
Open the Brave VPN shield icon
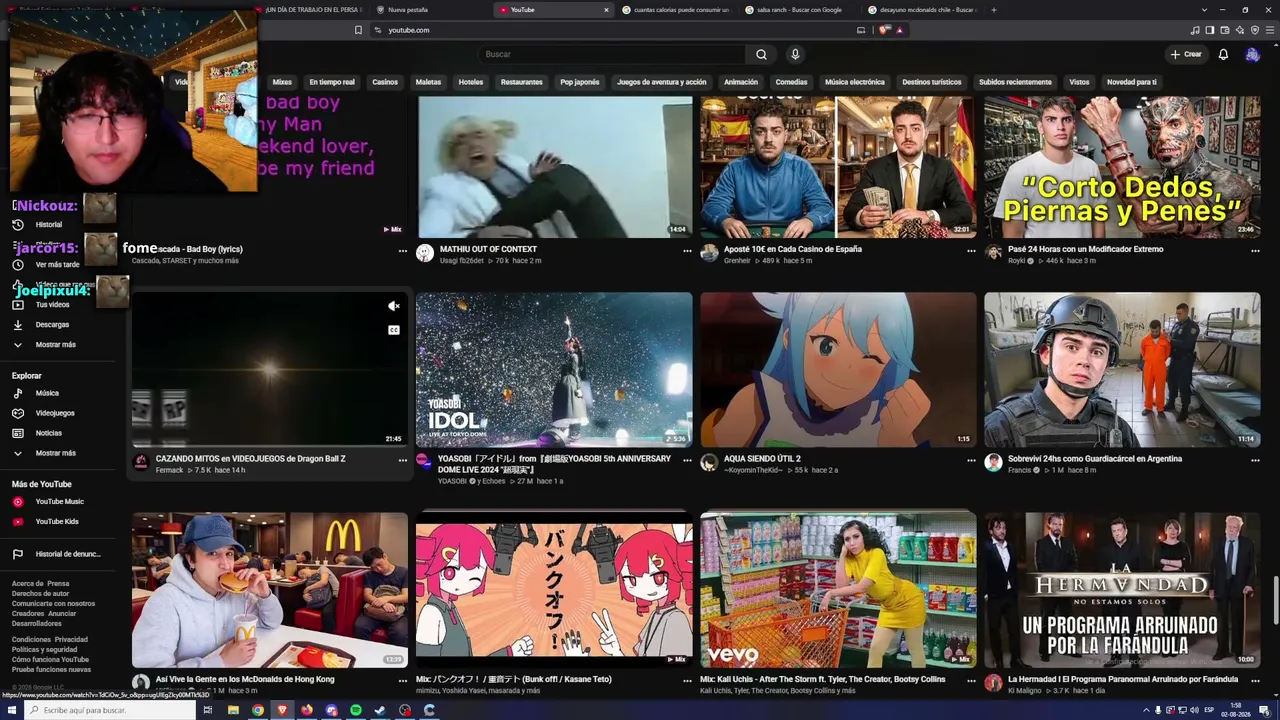tap(1255, 30)
